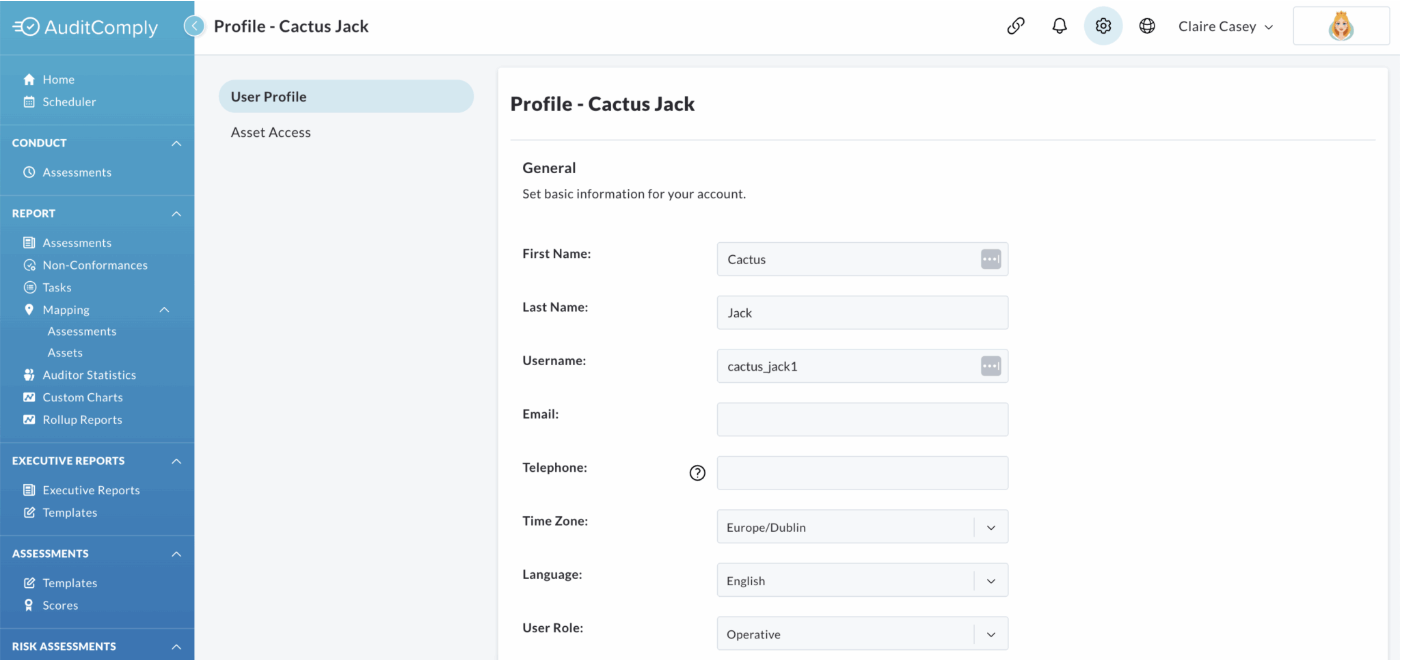
Task: Click the Conduct Assessments clock icon
Action: point(29,173)
